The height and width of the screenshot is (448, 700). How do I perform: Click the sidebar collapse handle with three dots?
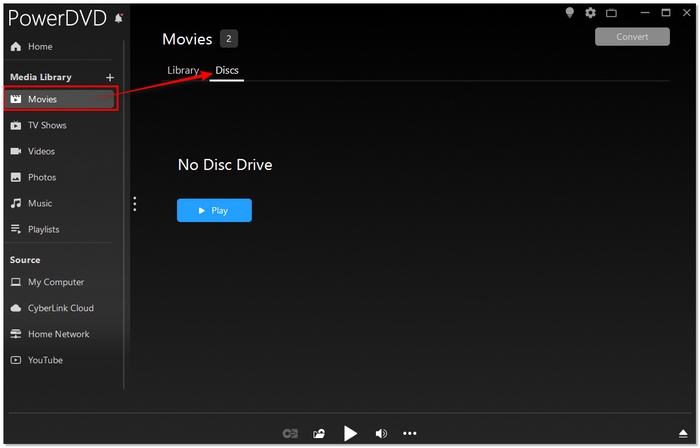[x=134, y=204]
